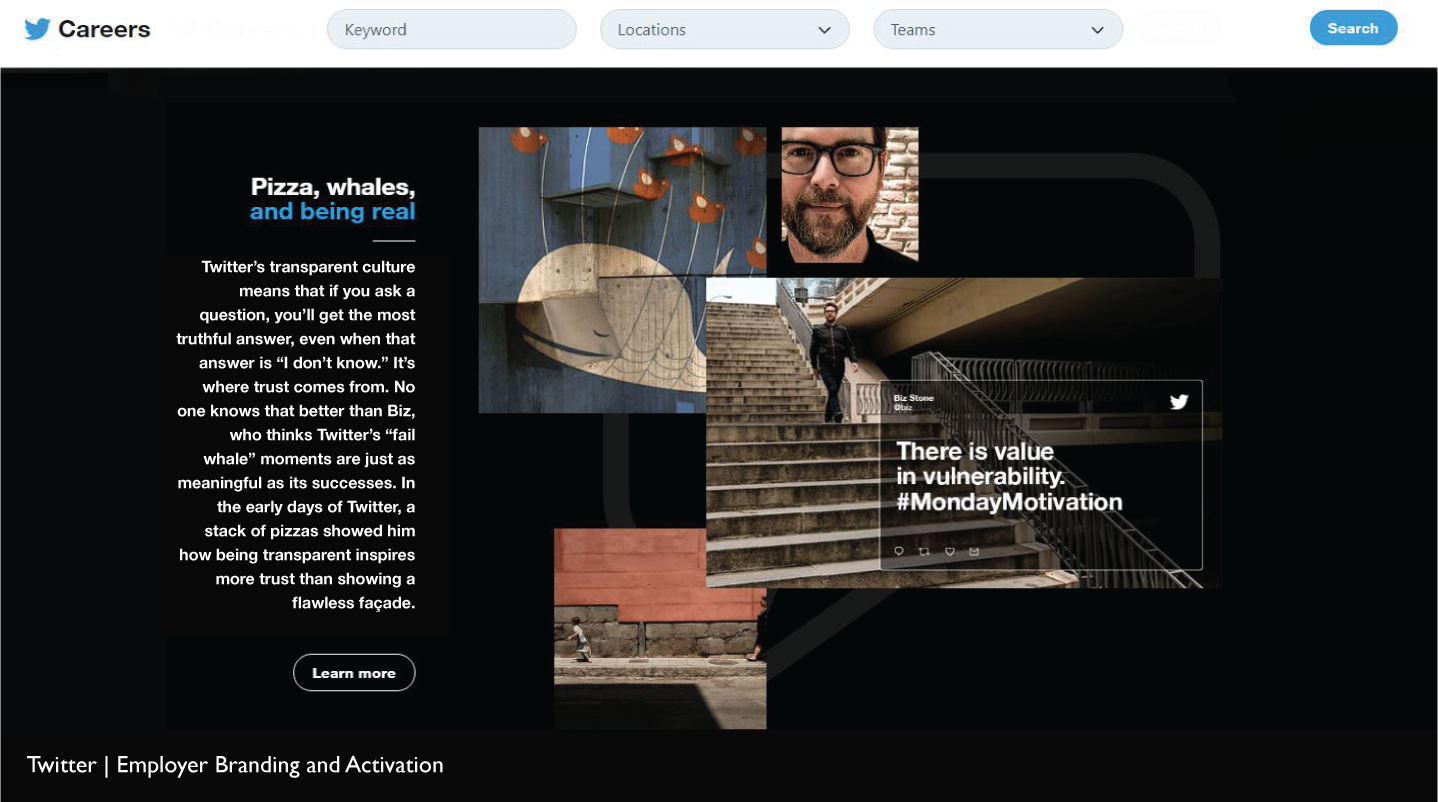Click the retweet icon on Biz Stone tweet

pos(924,551)
